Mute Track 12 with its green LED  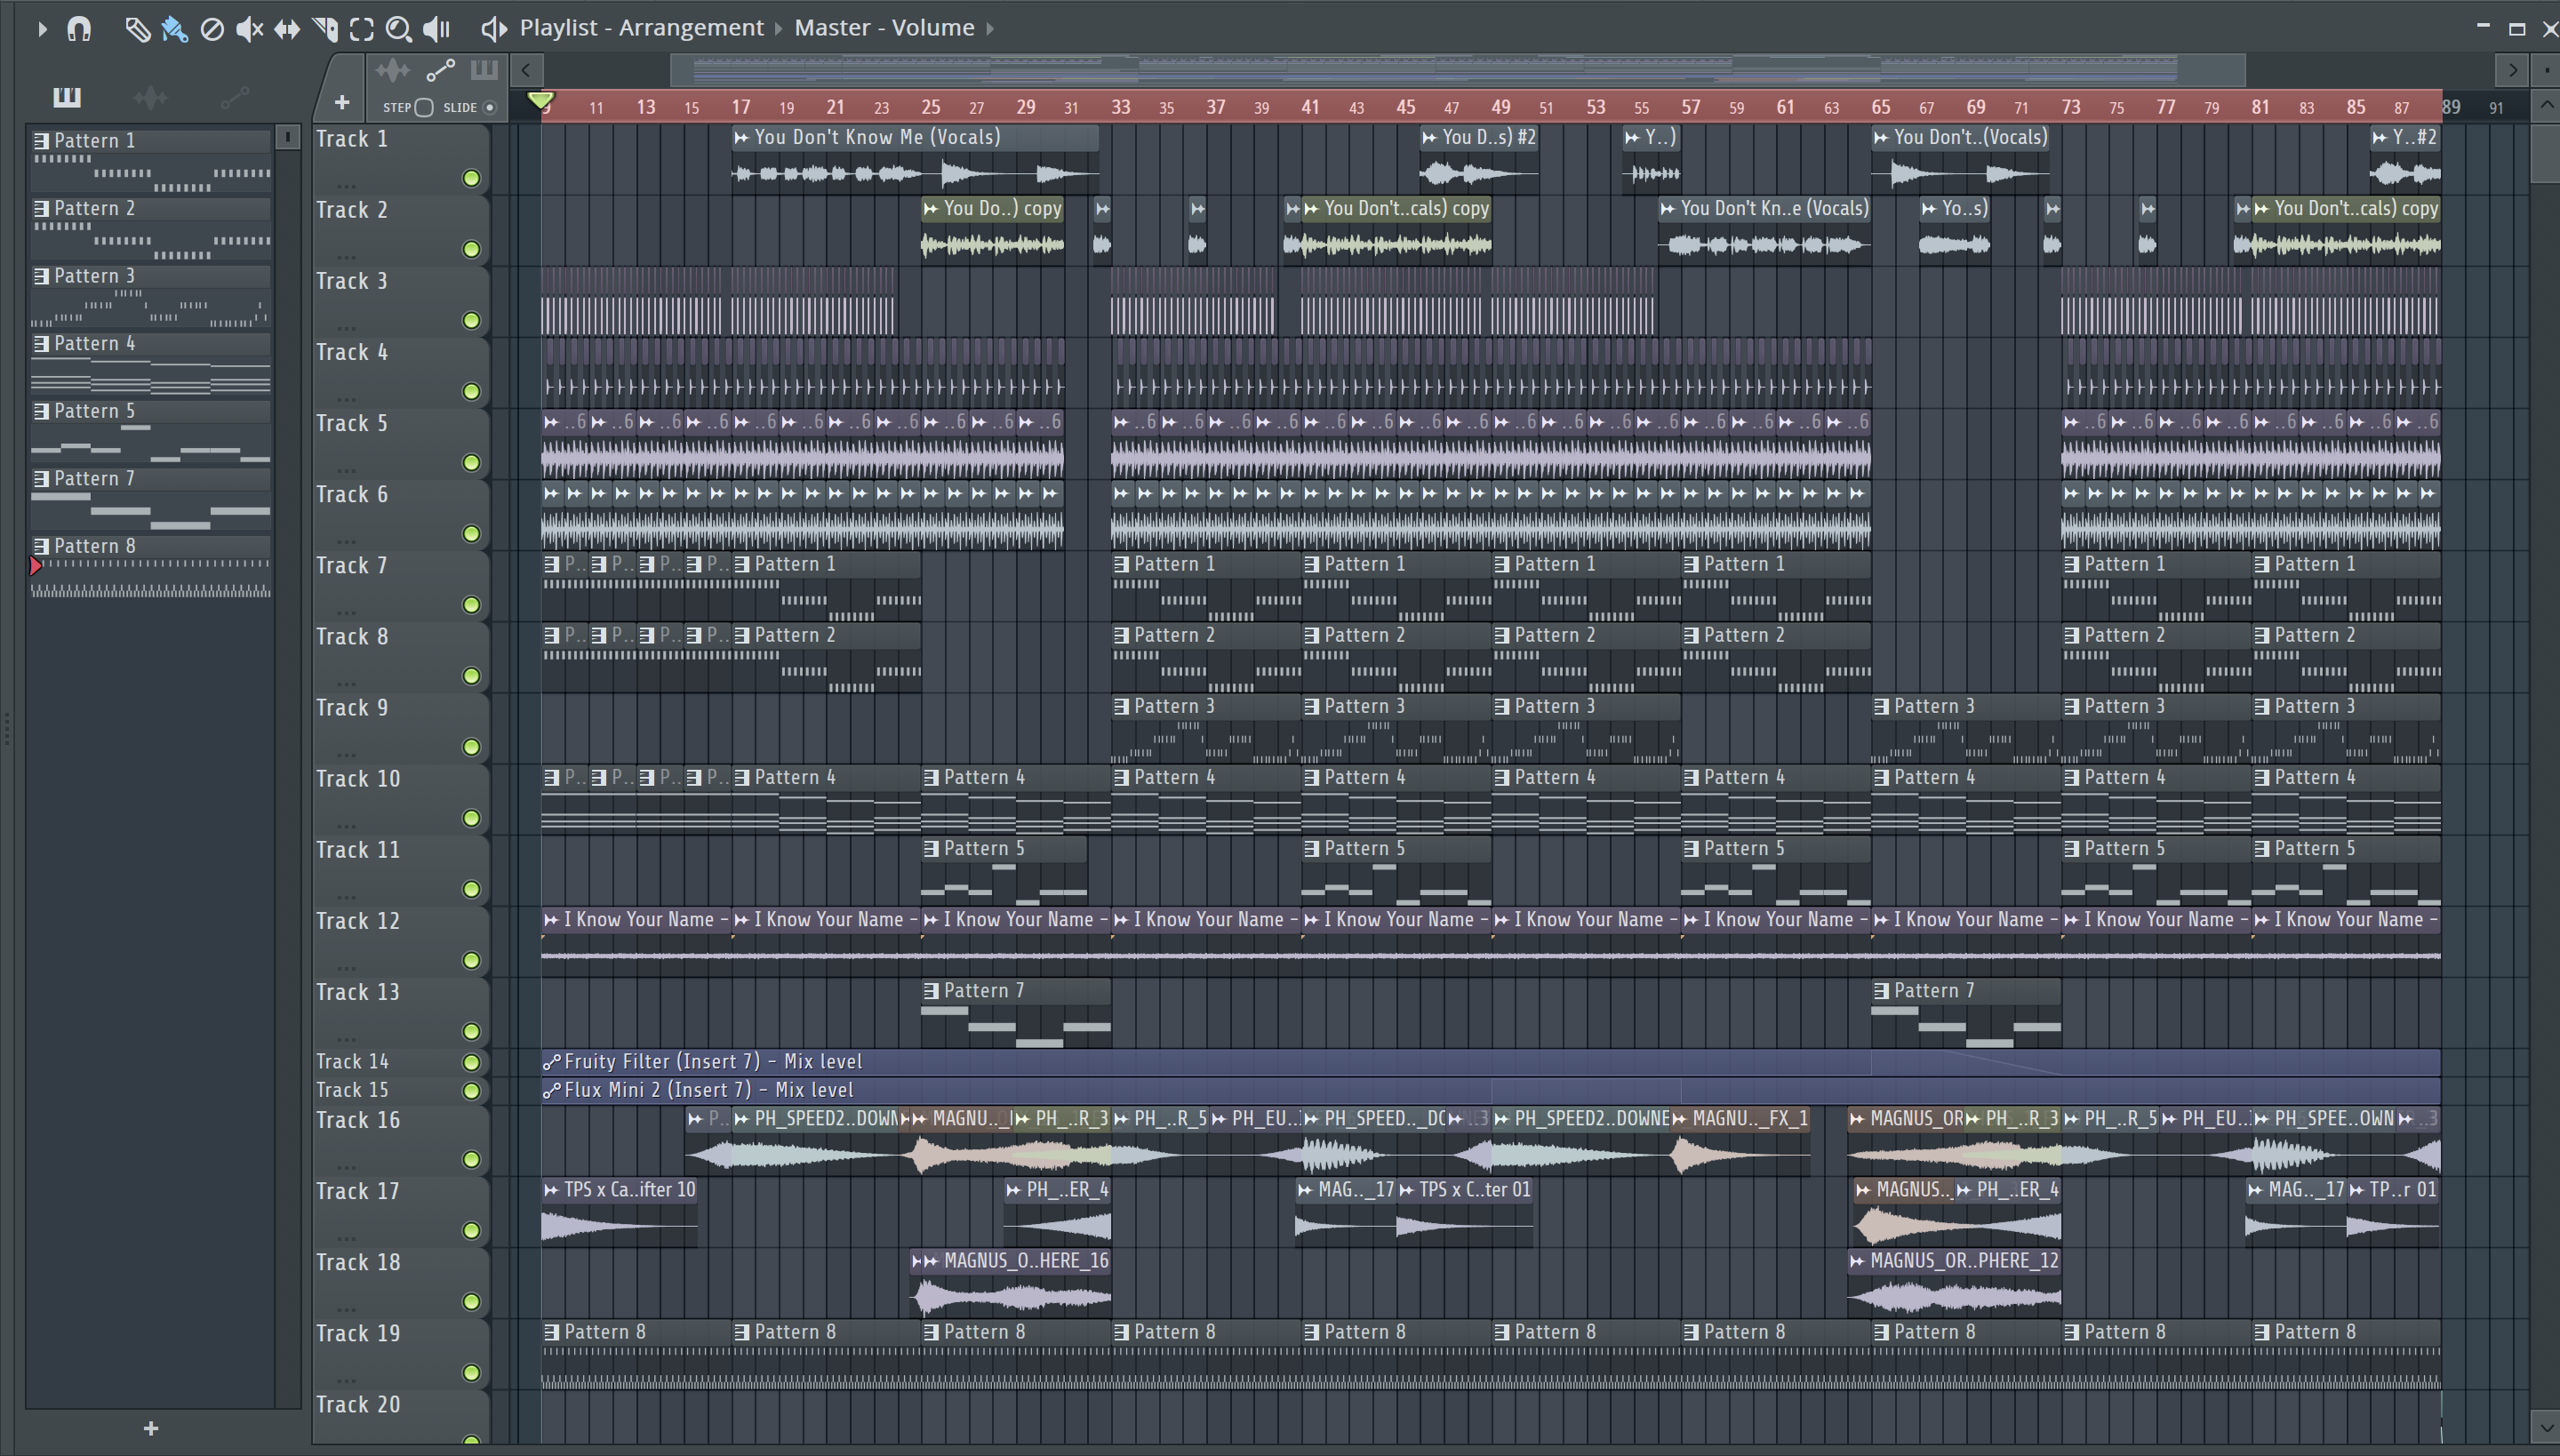pyautogui.click(x=471, y=961)
